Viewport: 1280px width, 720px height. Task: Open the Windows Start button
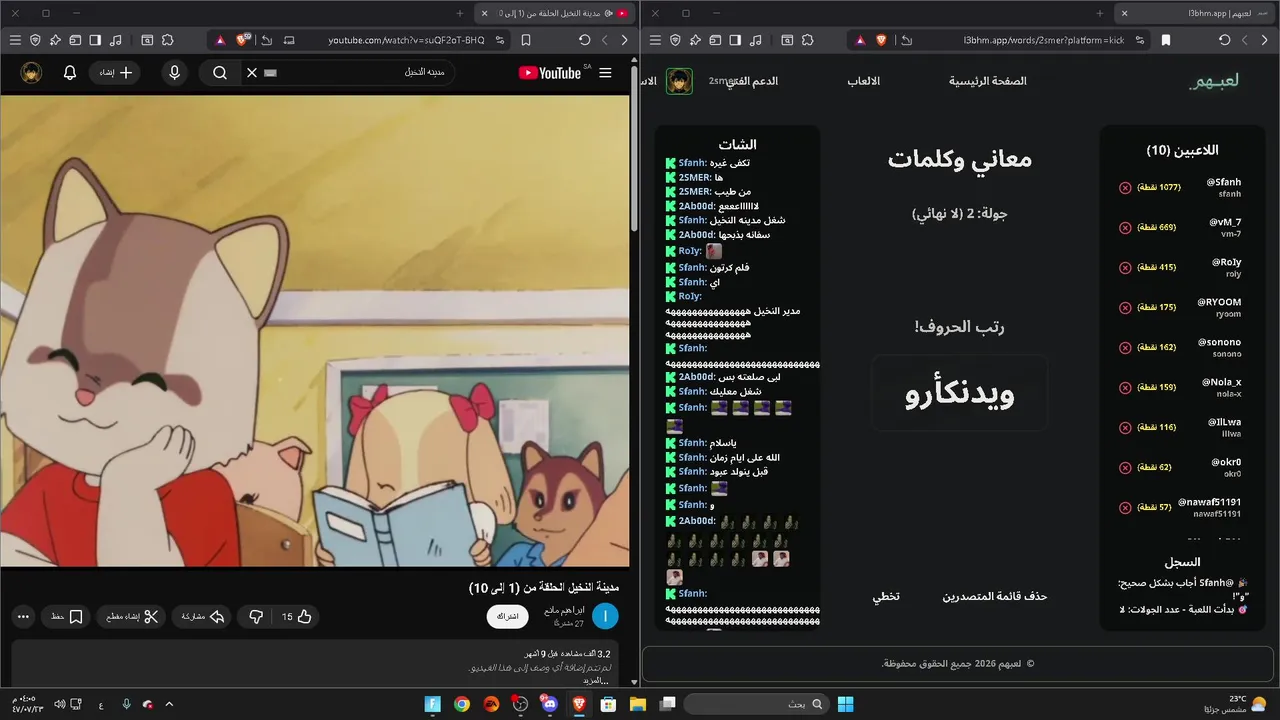click(845, 704)
